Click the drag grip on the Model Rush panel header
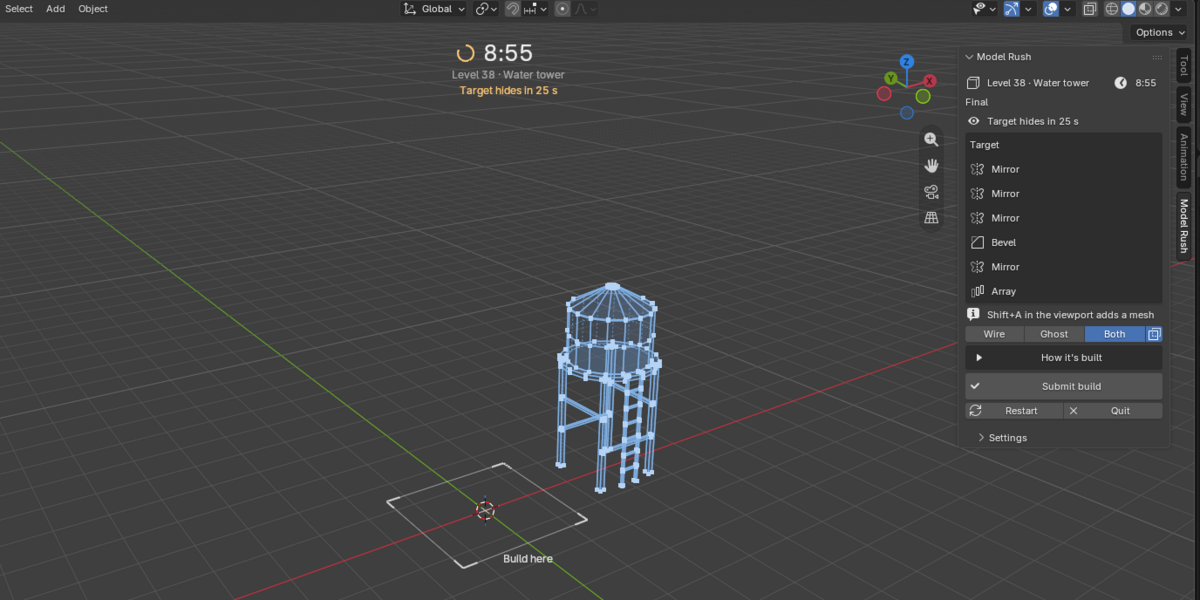The width and height of the screenshot is (1200, 600). (1157, 57)
